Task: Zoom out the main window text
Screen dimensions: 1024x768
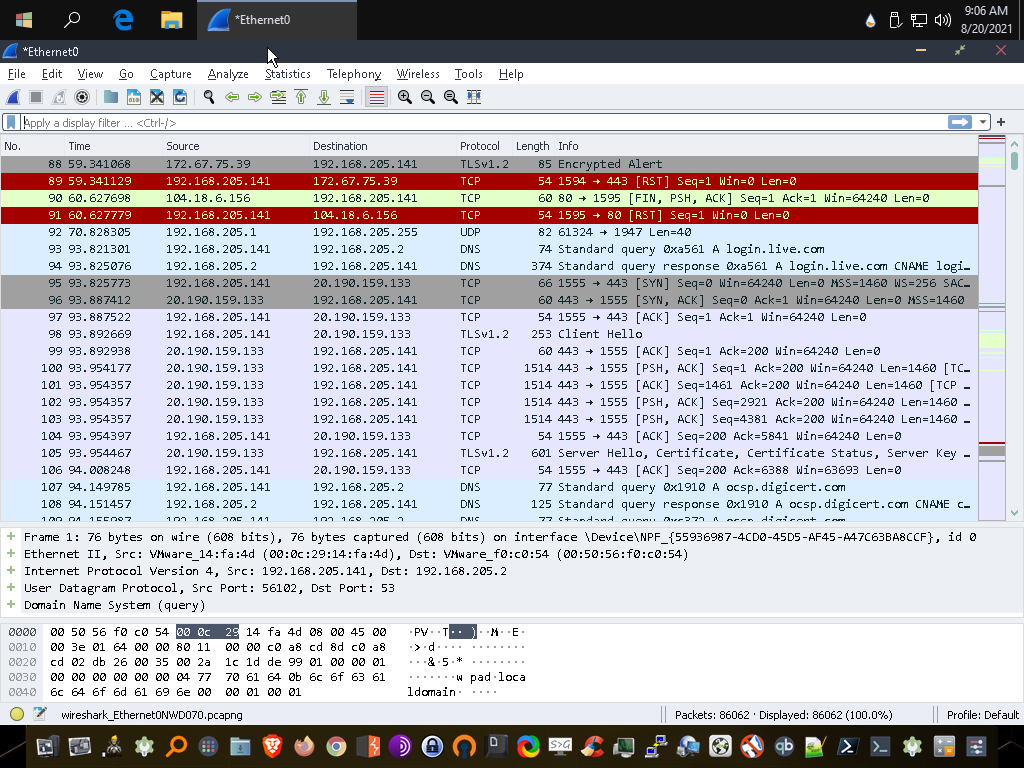Action: click(428, 97)
